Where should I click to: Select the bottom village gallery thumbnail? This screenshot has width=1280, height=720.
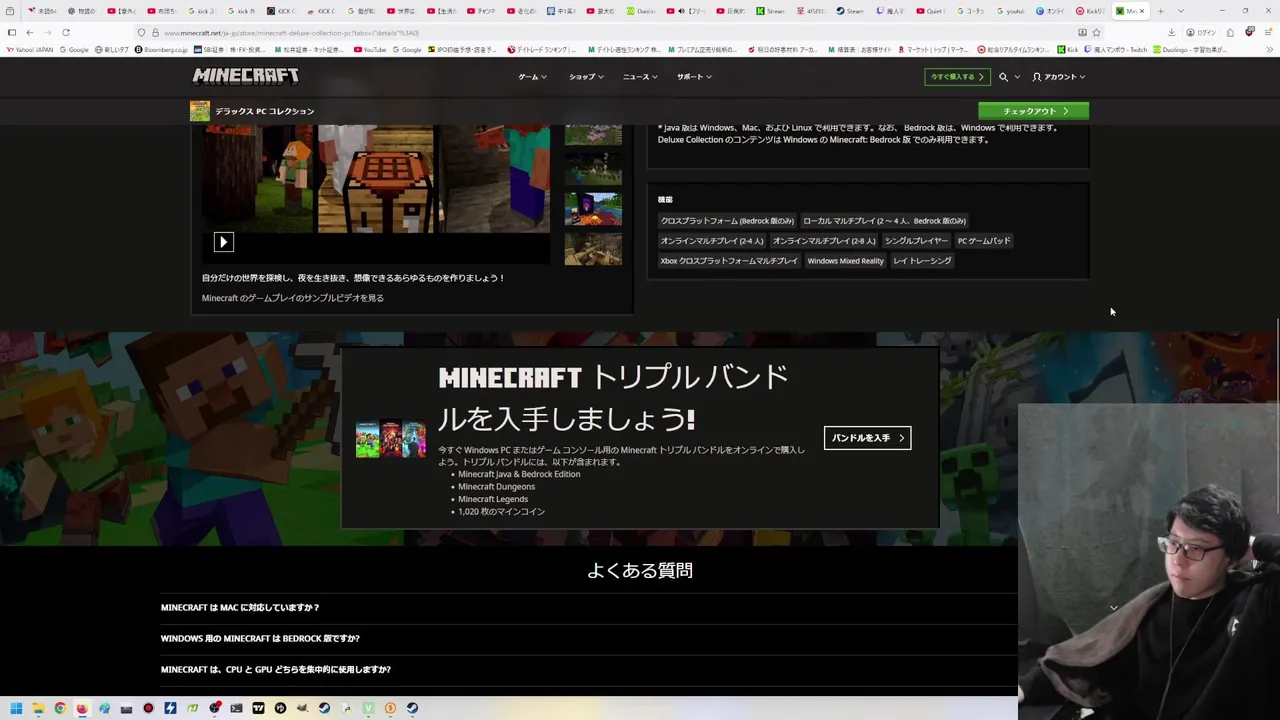[593, 249]
